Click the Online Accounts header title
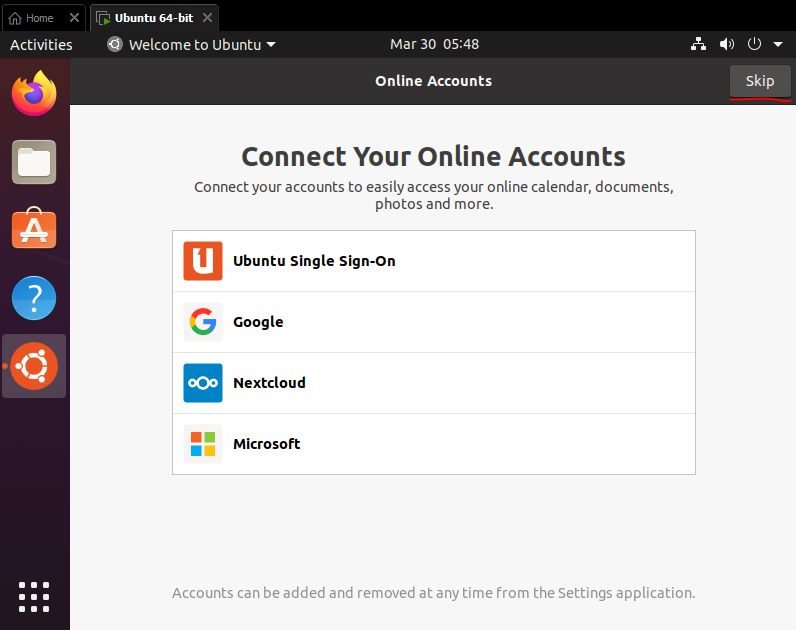 434,81
